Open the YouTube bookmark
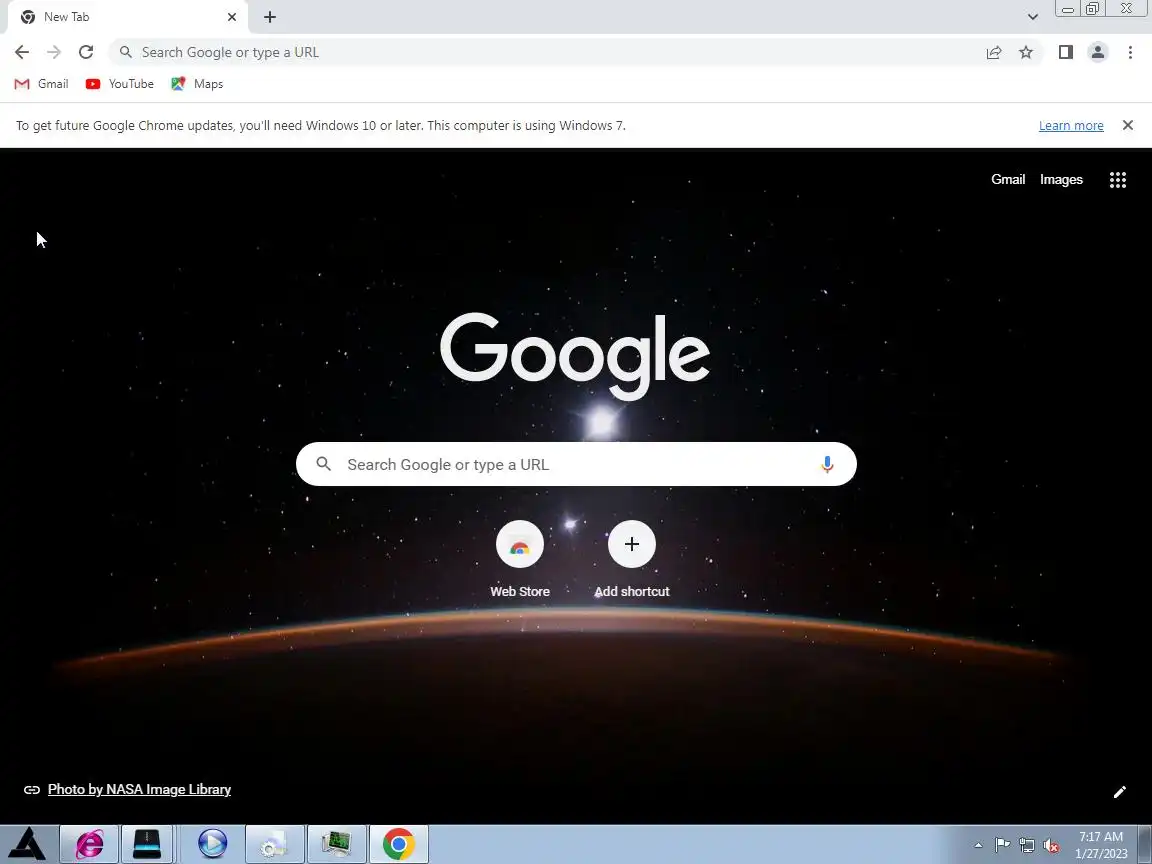This screenshot has width=1152, height=864. (120, 84)
